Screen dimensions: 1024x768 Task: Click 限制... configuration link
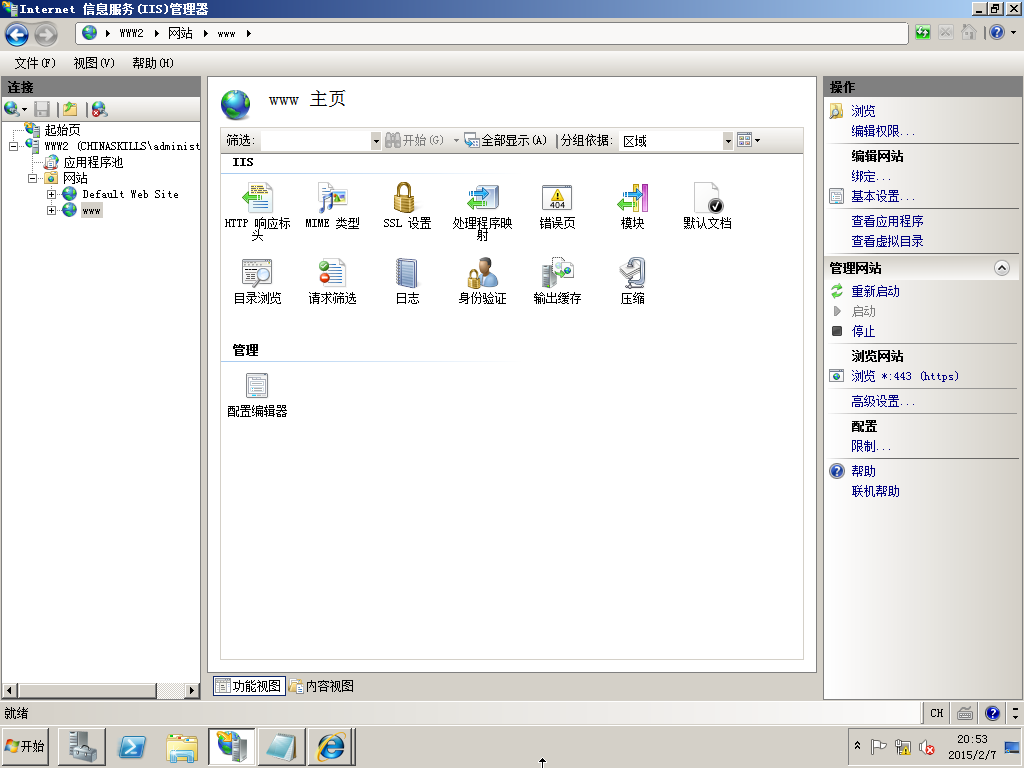(871, 446)
